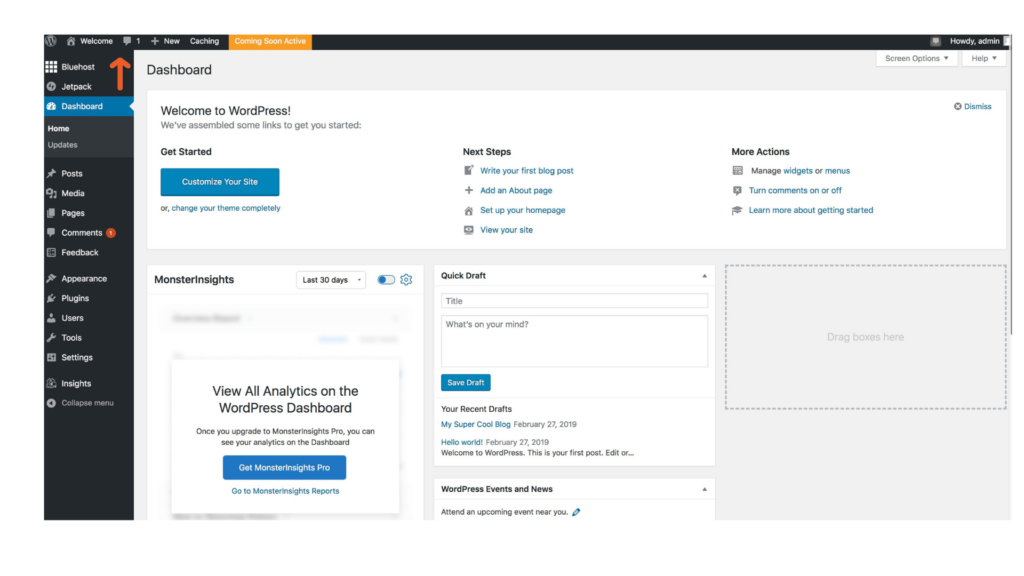Click the Set up your homepage house icon

468,210
